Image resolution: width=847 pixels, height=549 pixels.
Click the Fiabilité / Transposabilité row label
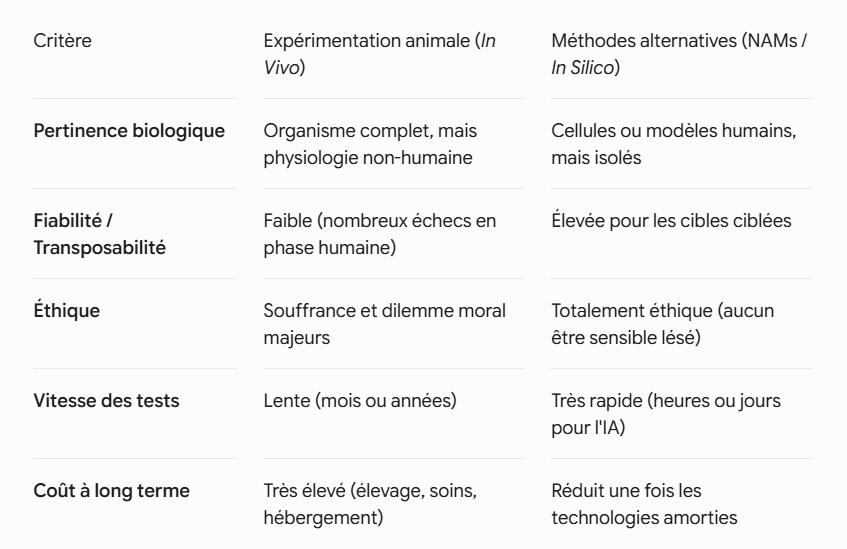99,234
